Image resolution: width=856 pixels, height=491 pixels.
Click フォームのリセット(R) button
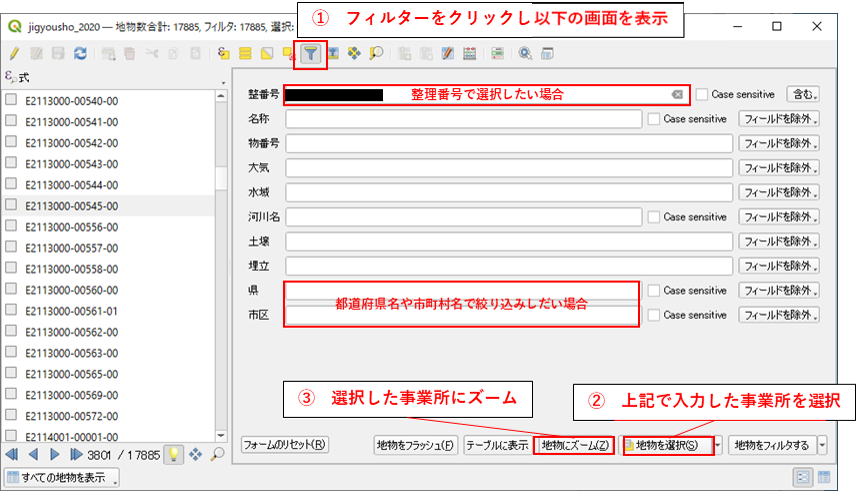click(284, 445)
